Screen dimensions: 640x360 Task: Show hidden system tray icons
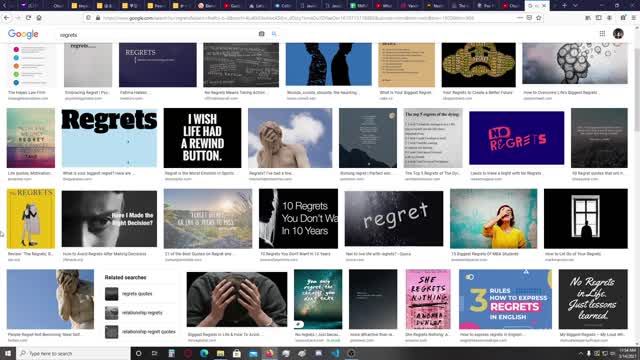click(580, 353)
